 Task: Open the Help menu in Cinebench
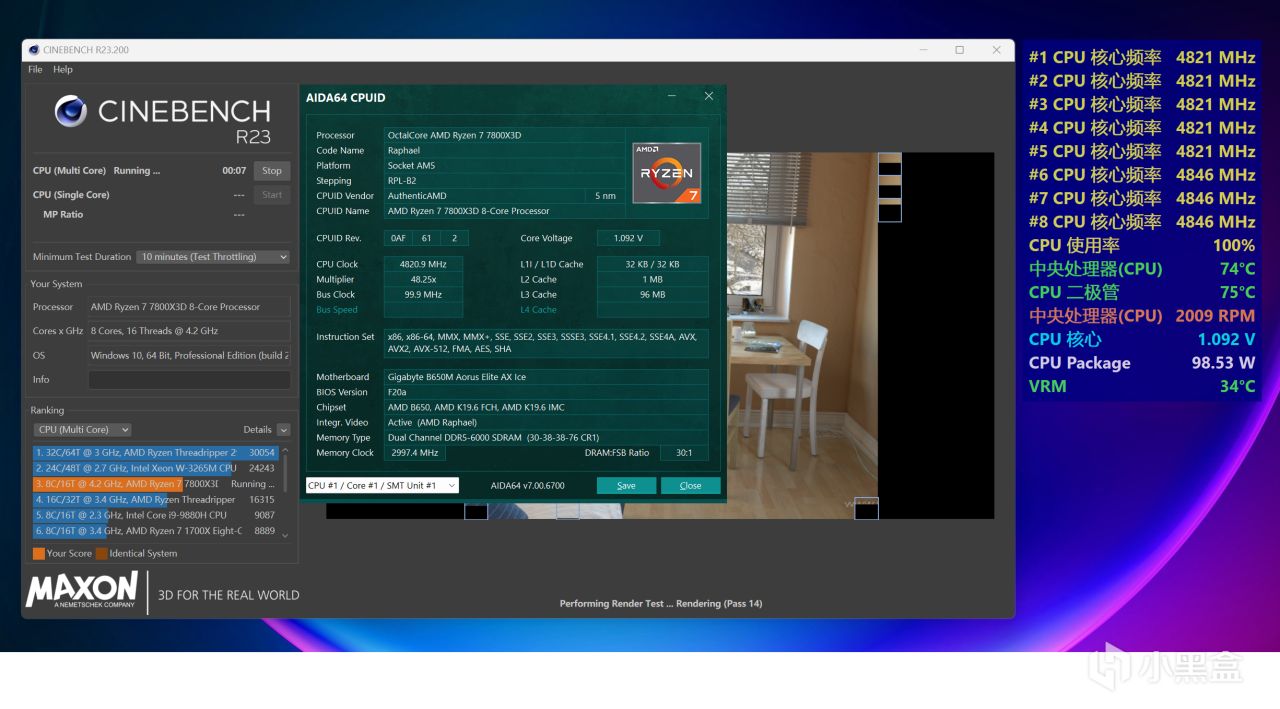tap(63, 69)
